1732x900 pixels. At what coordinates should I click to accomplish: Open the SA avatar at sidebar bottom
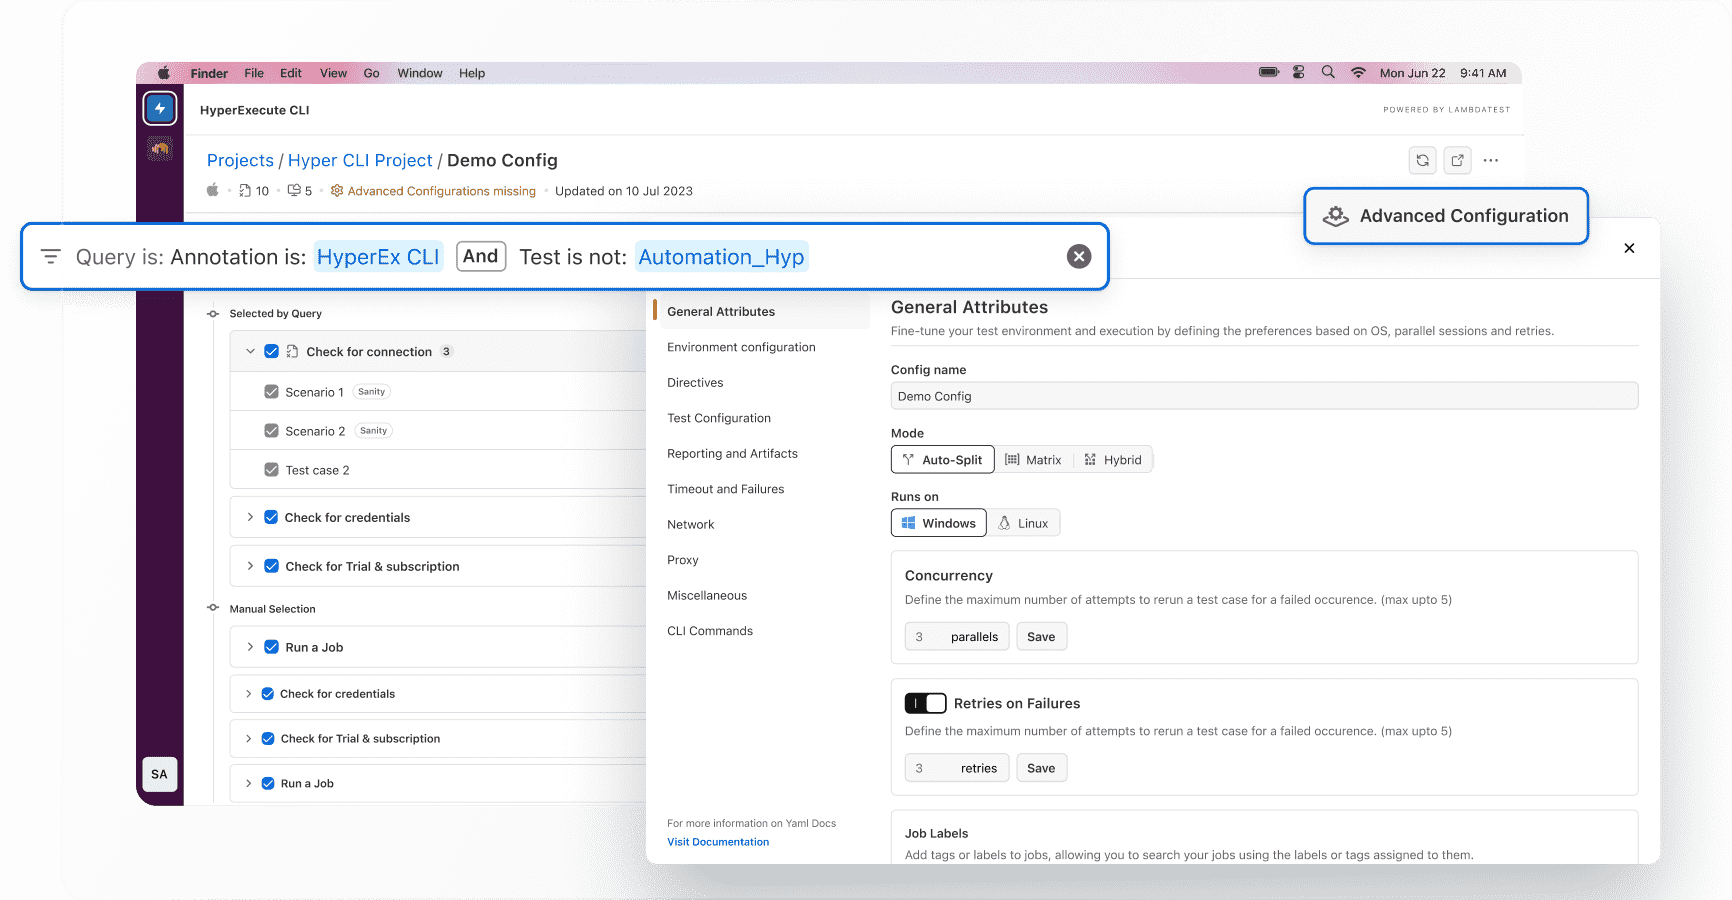(160, 773)
